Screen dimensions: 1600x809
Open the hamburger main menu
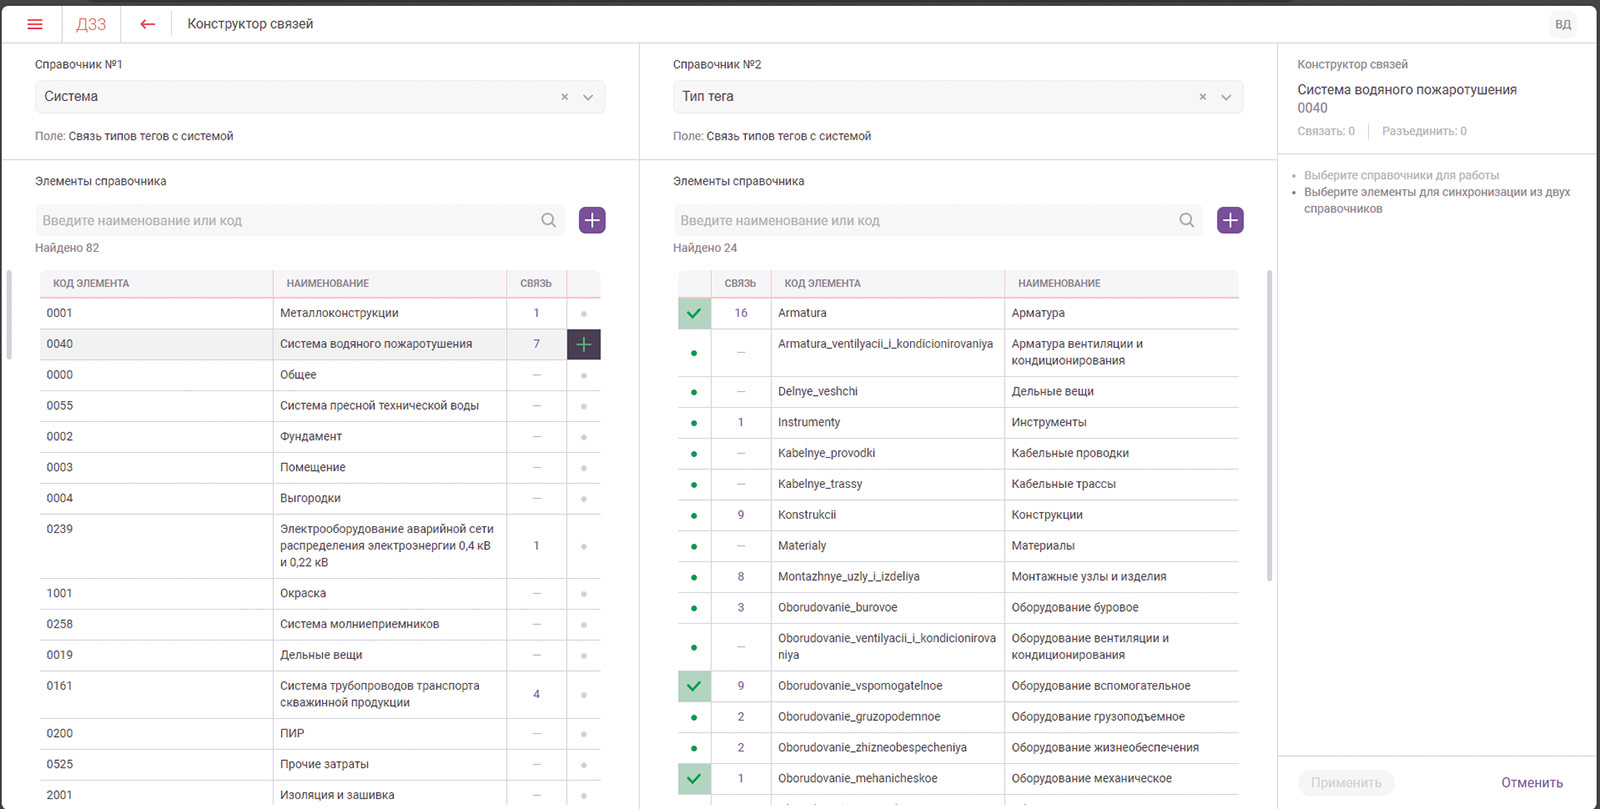(35, 24)
